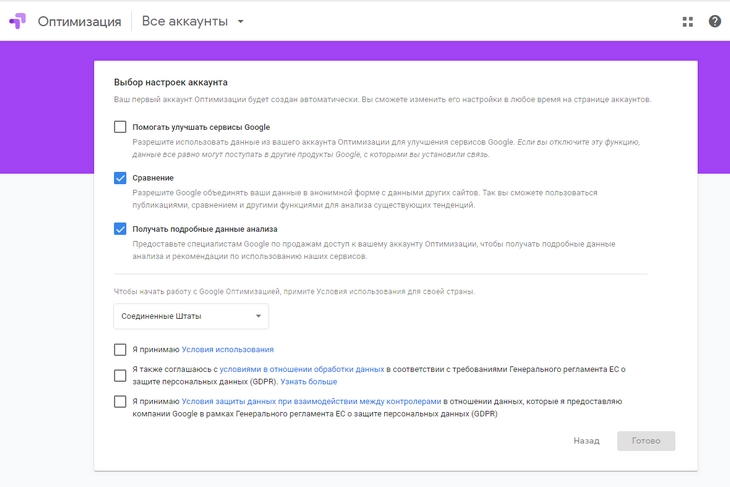Image resolution: width=730 pixels, height=487 pixels.
Task: Uncheck the Сравнение checkbox
Action: [120, 178]
